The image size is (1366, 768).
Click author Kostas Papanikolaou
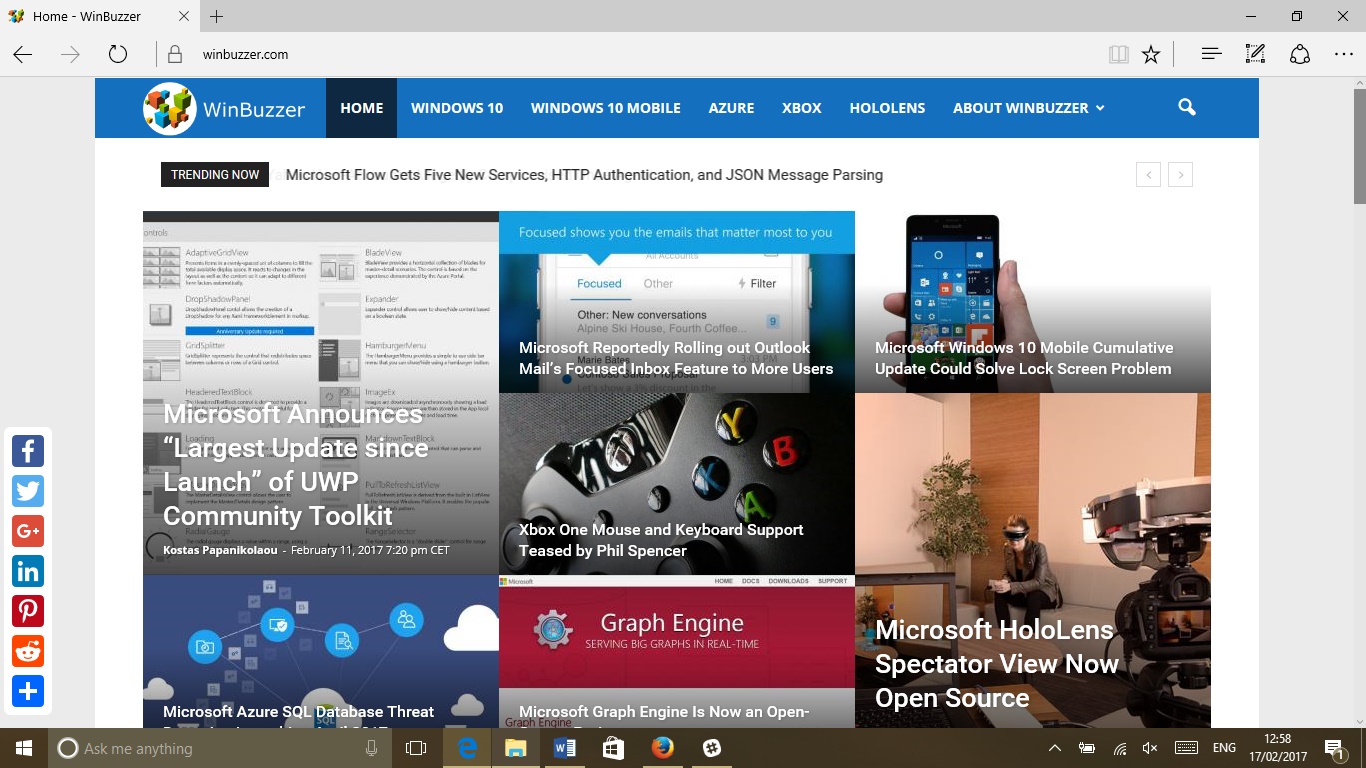click(220, 550)
